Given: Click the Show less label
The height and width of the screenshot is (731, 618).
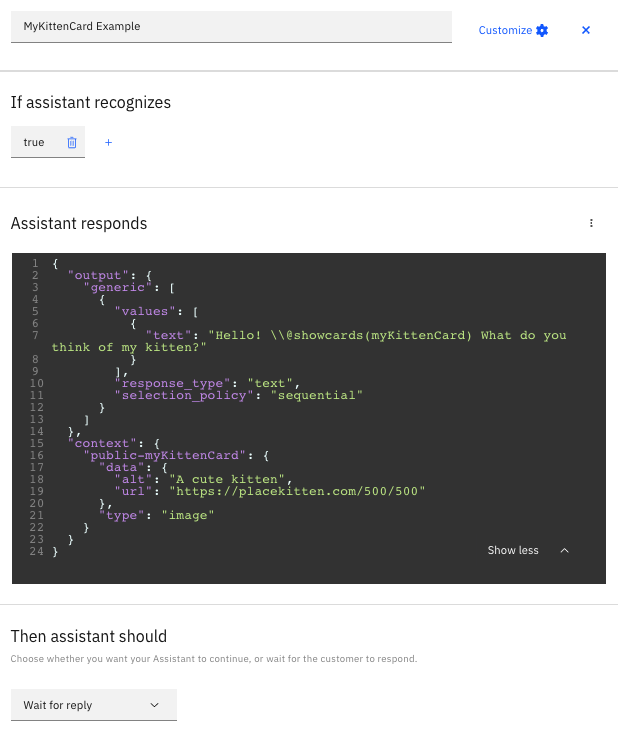Looking at the screenshot, I should (513, 551).
